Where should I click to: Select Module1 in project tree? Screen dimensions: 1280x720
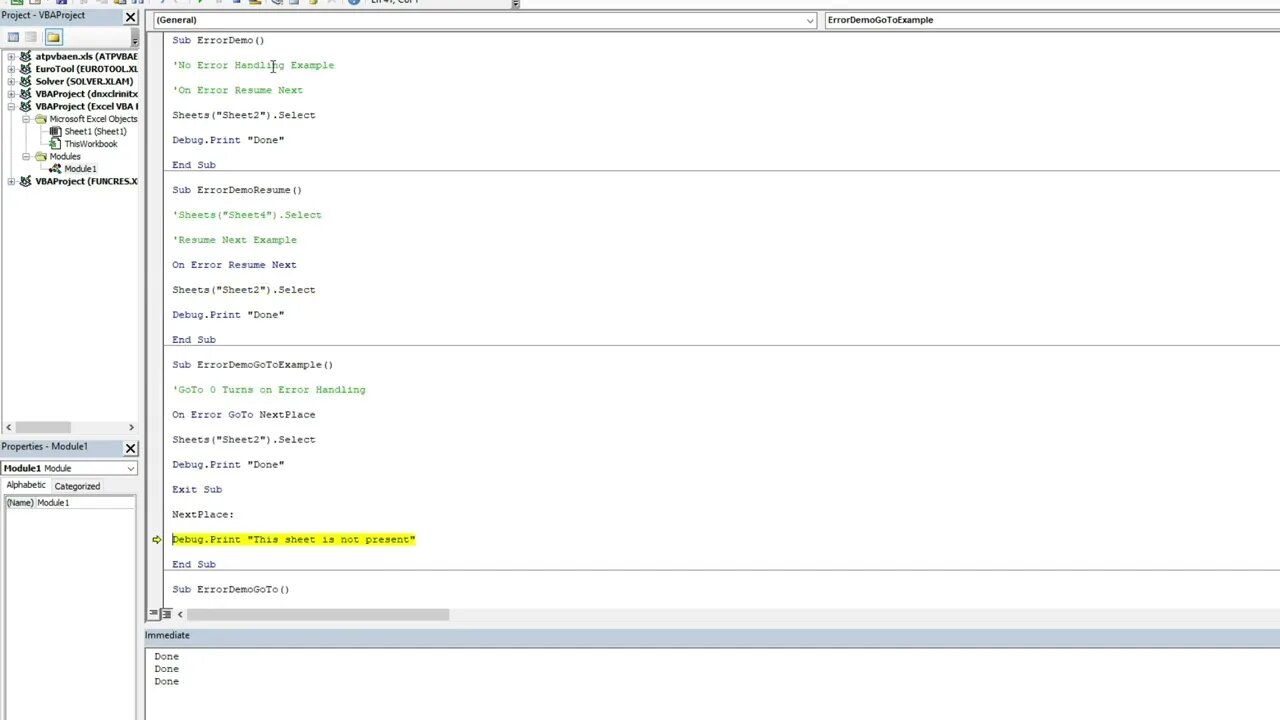80,169
